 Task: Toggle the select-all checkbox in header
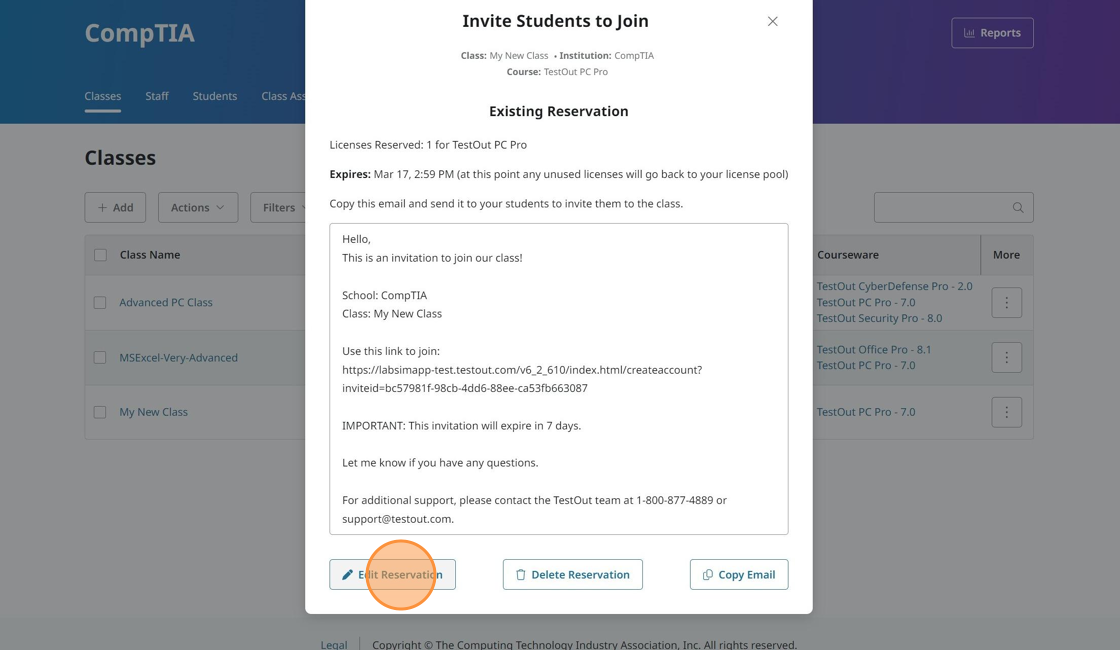click(x=100, y=255)
